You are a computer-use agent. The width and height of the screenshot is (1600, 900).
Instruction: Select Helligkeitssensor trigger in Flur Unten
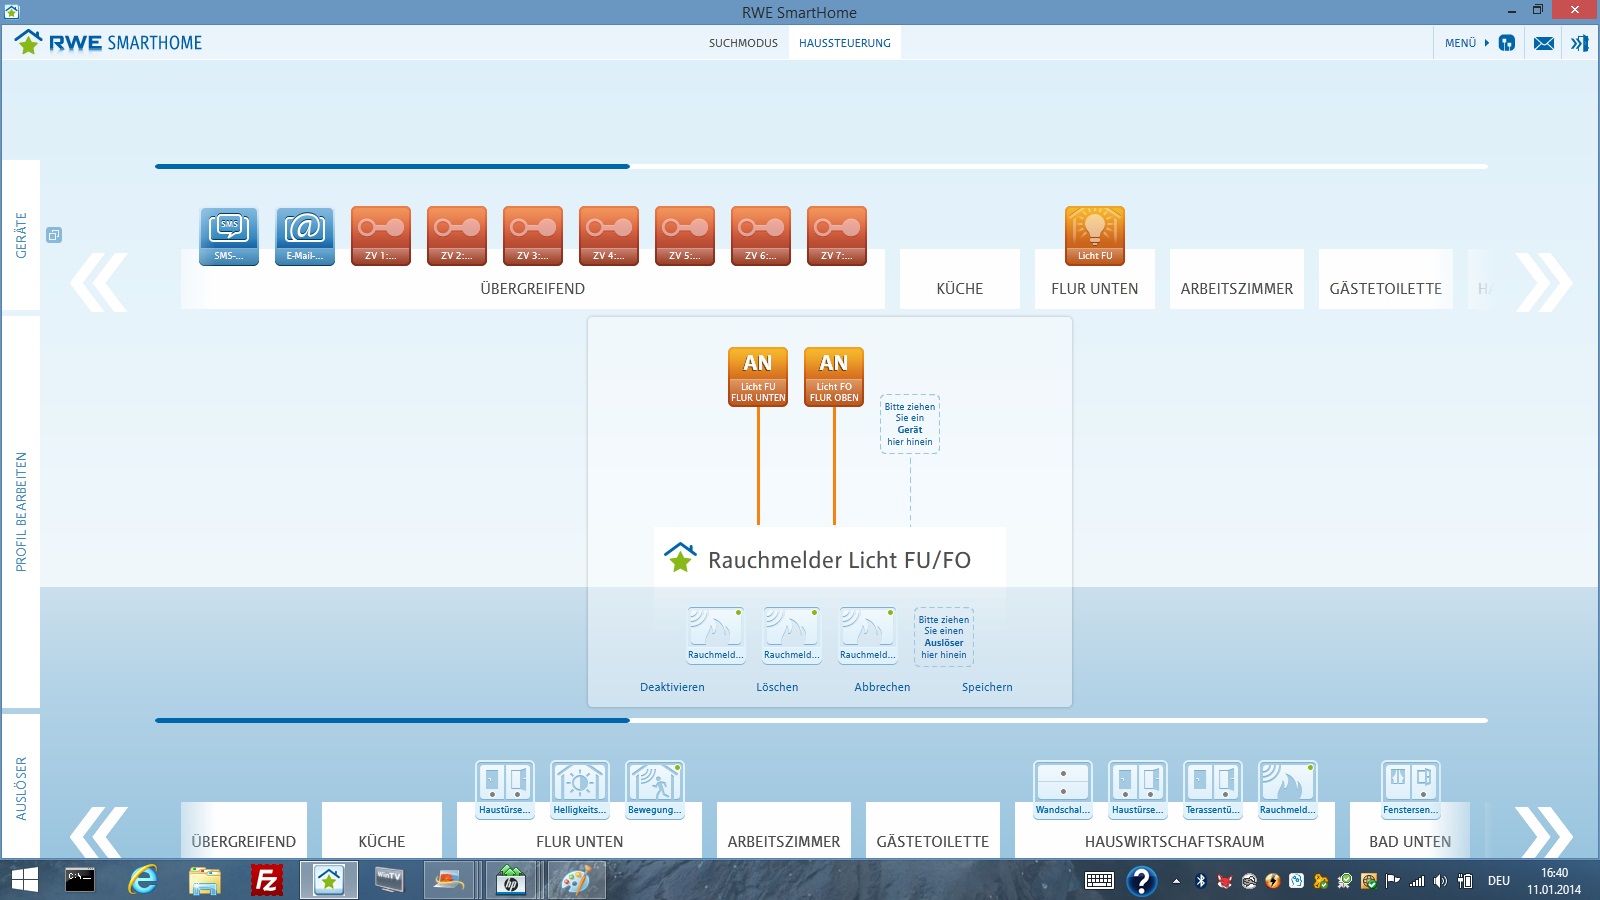coord(580,790)
